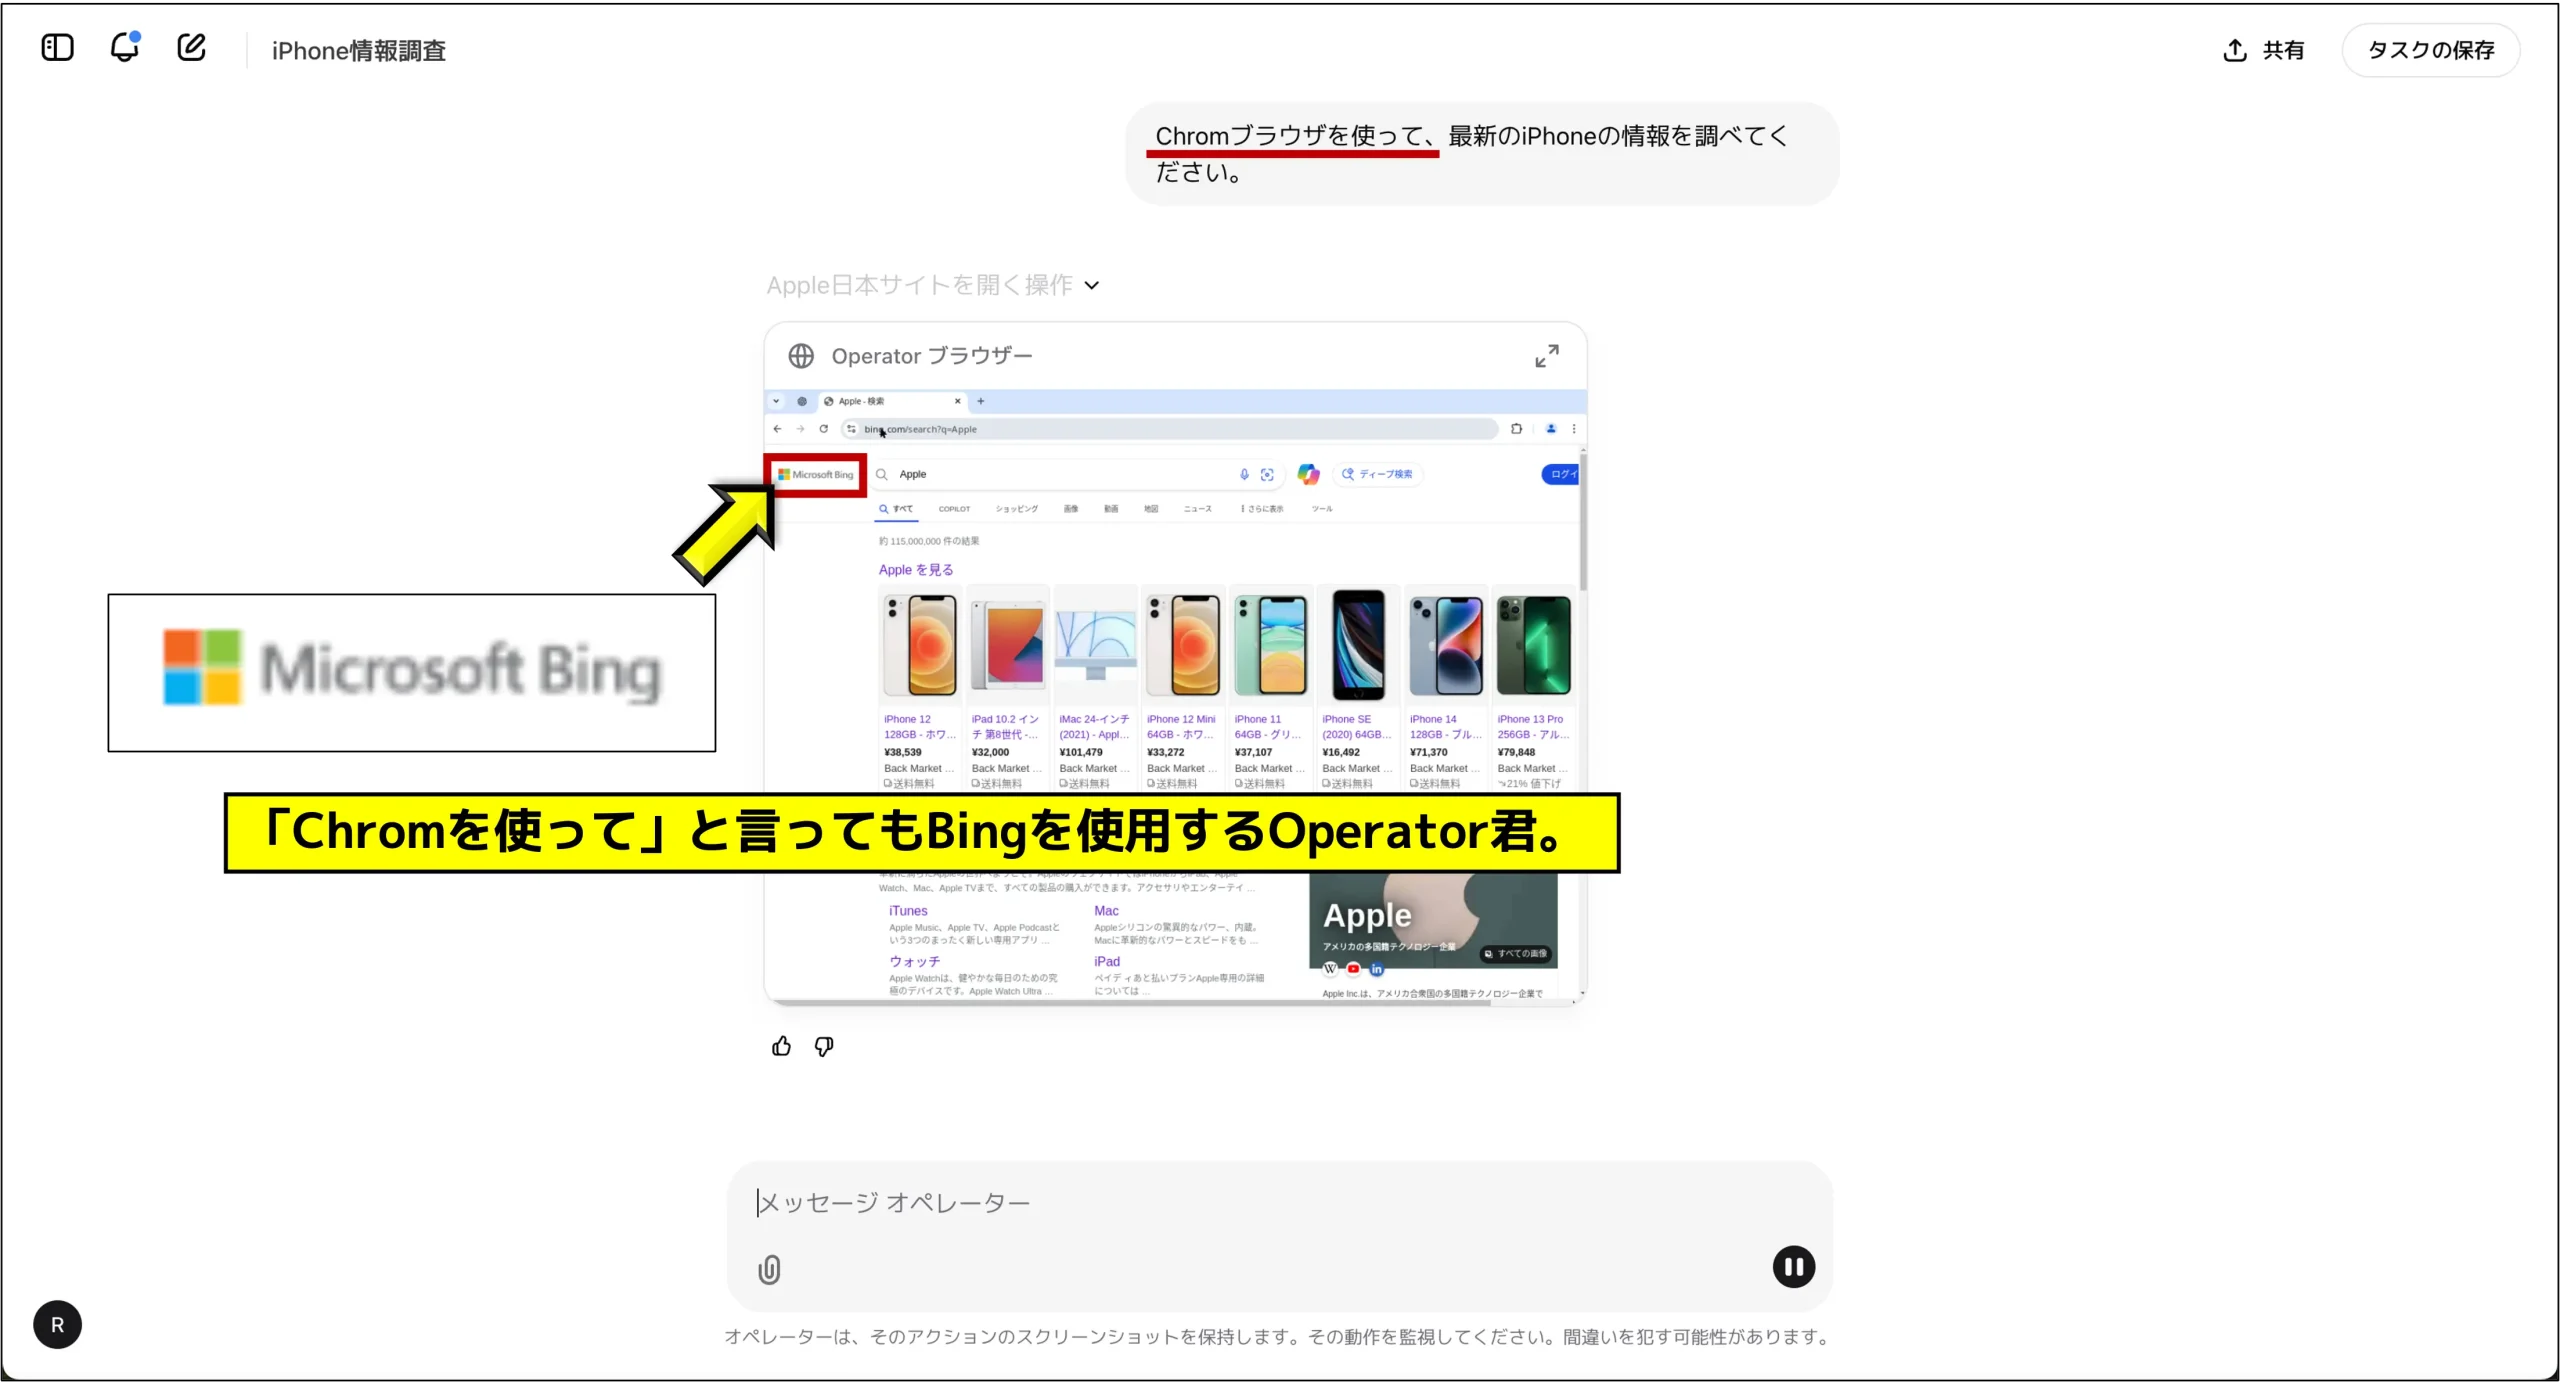Pause the Operator task

click(1794, 1267)
